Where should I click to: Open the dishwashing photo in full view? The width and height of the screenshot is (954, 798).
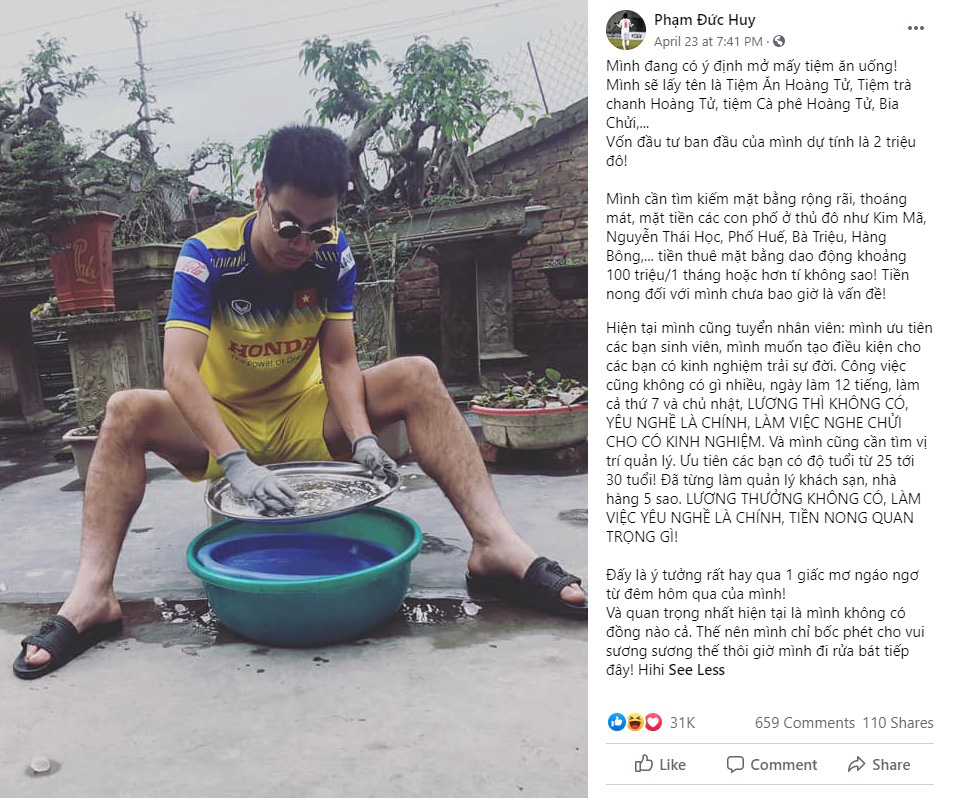(294, 399)
